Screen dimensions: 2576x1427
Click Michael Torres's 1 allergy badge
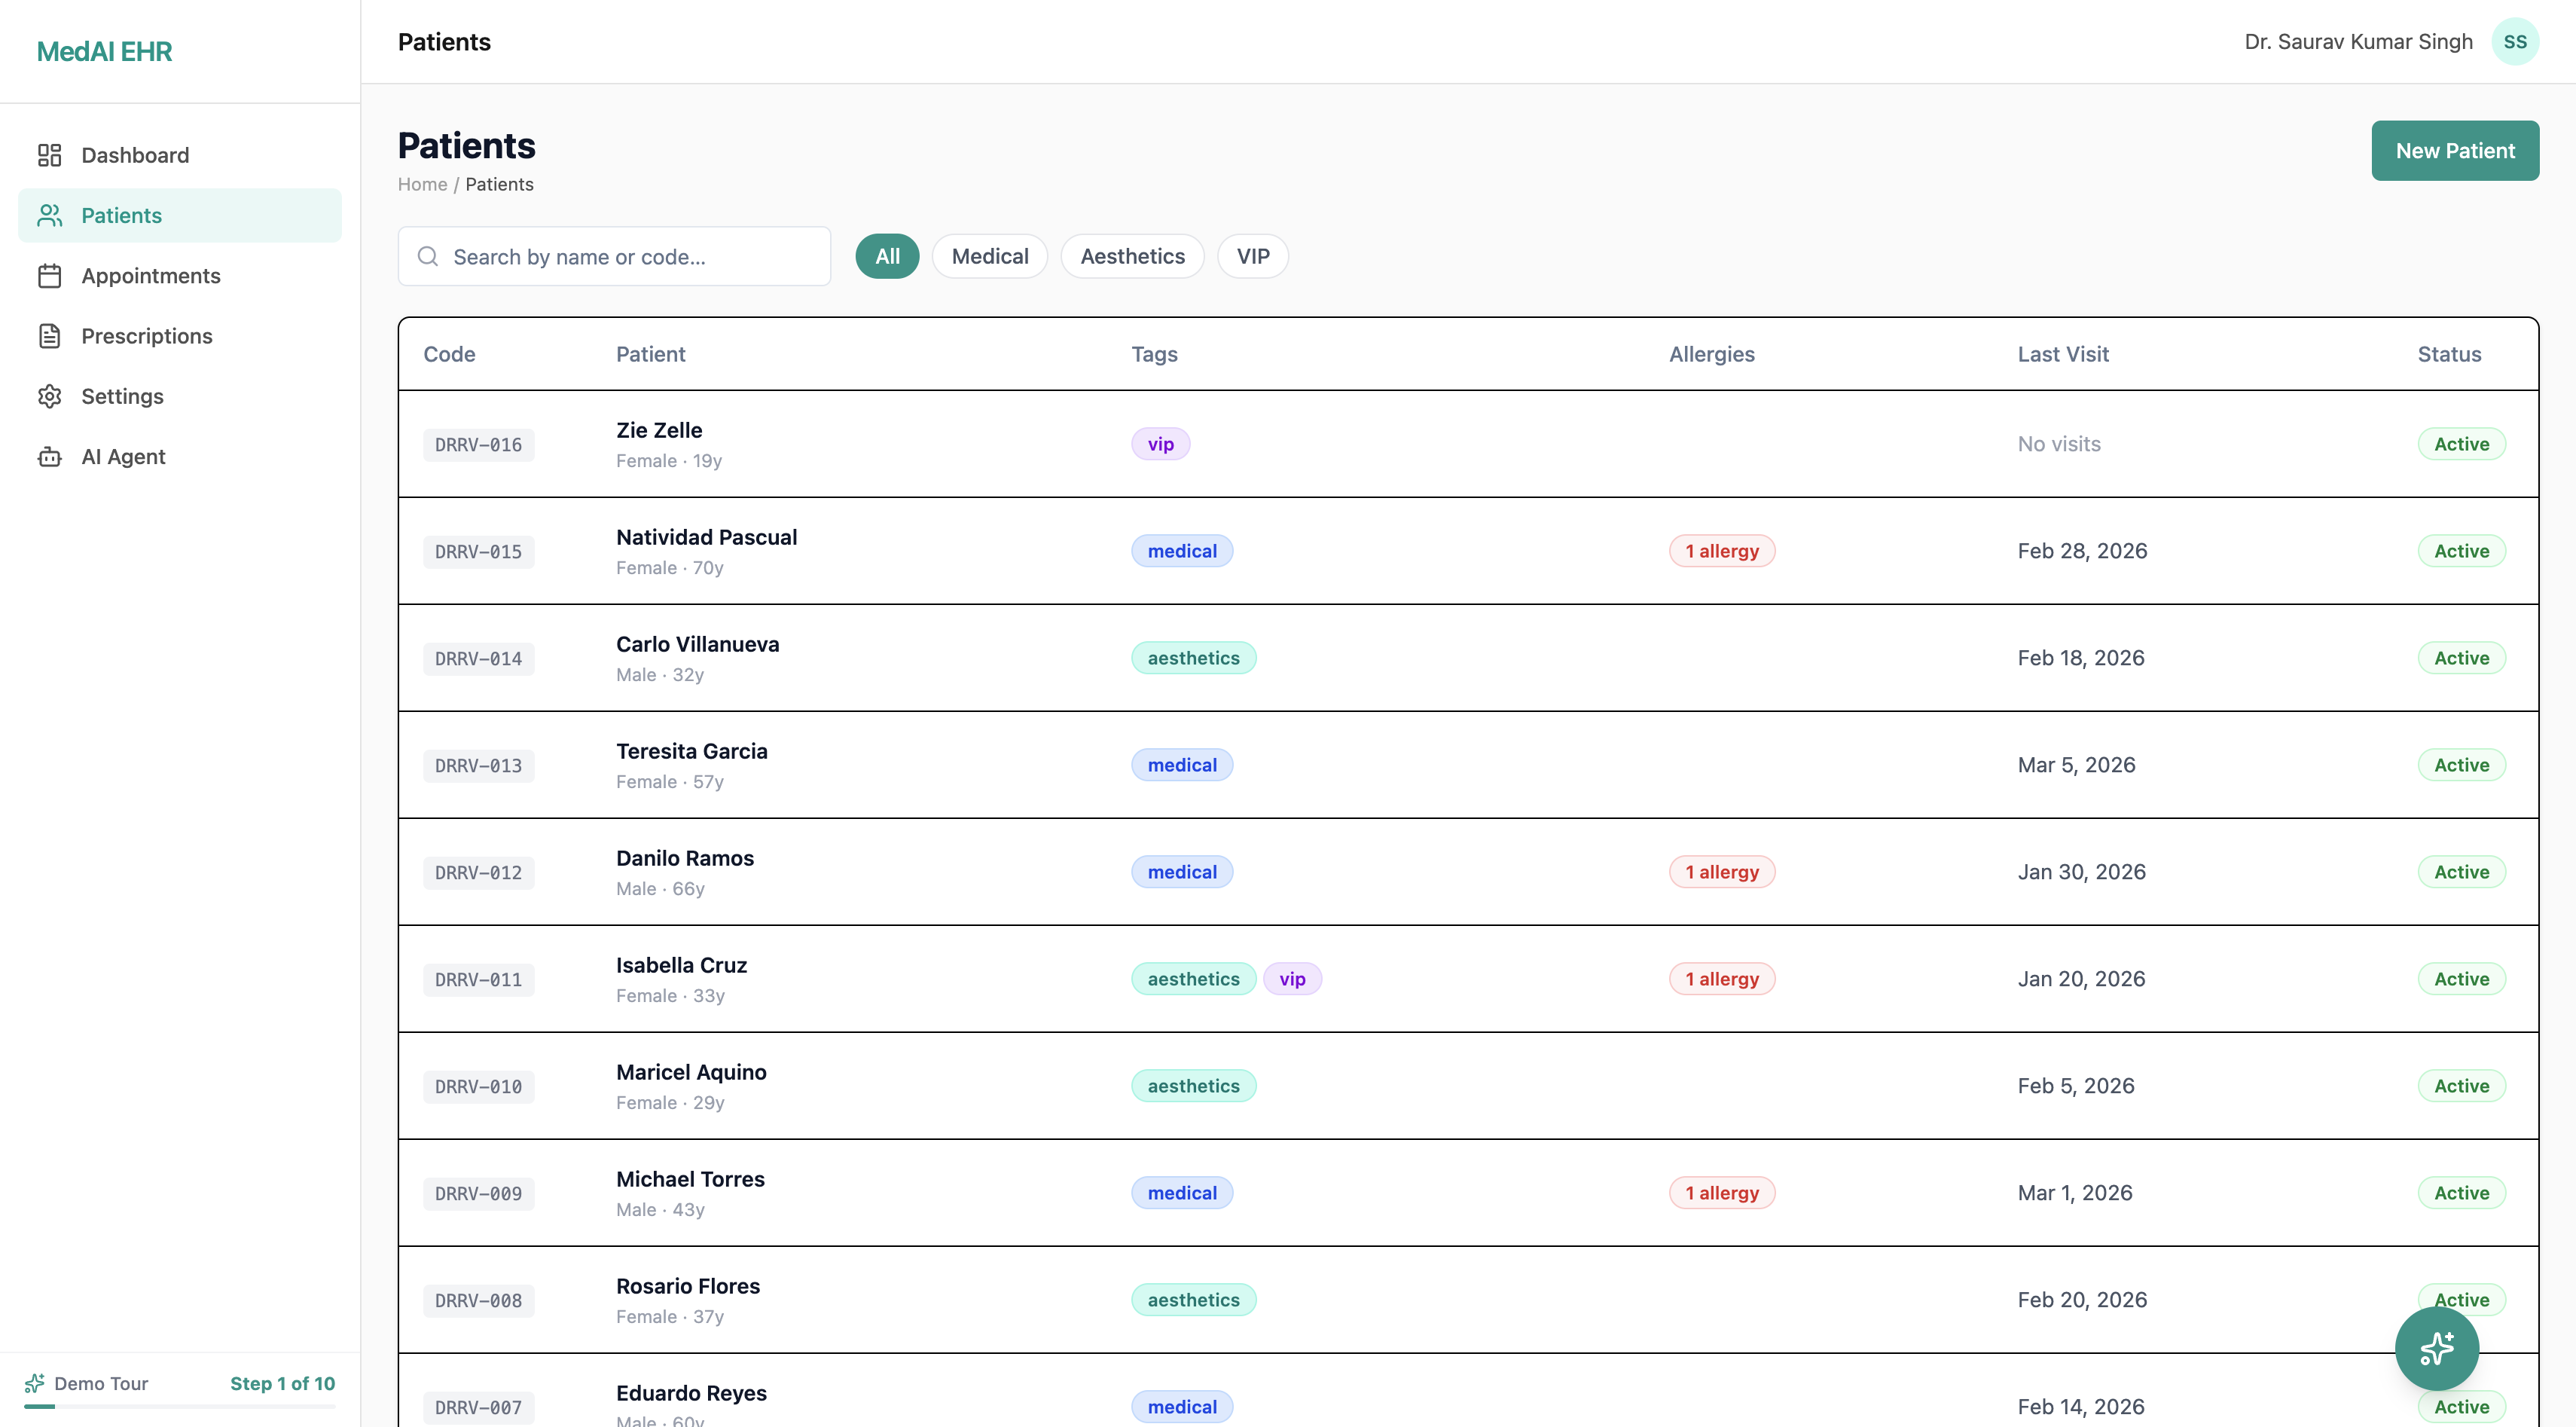1721,1193
